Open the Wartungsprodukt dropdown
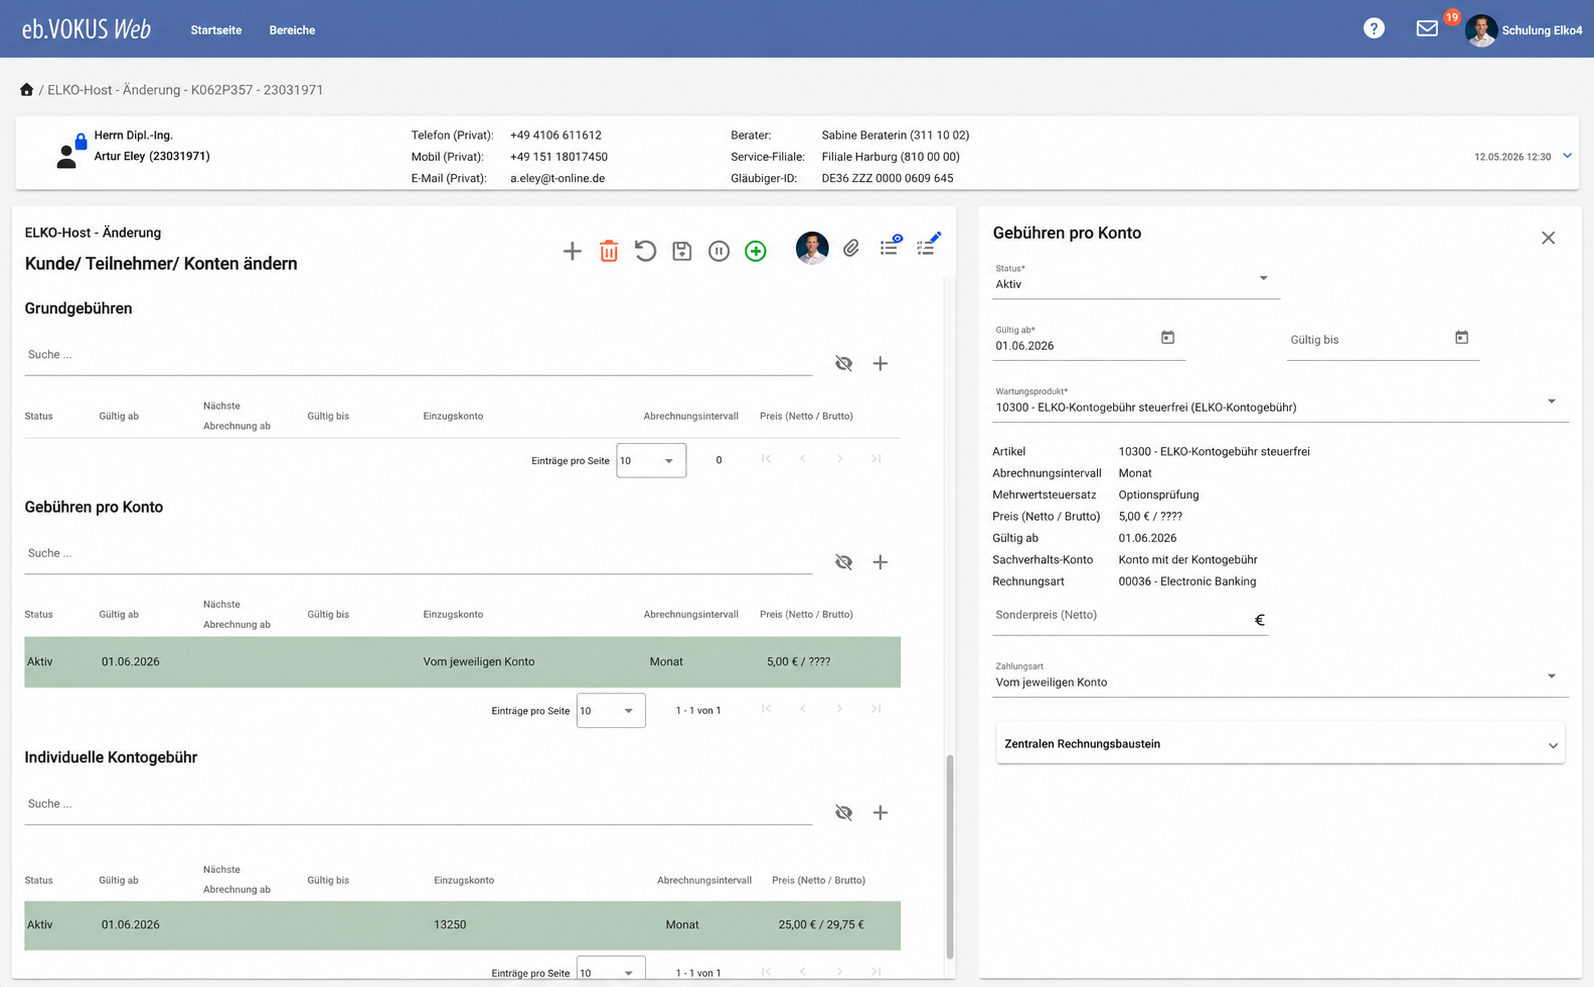The image size is (1594, 987). (x=1280, y=402)
